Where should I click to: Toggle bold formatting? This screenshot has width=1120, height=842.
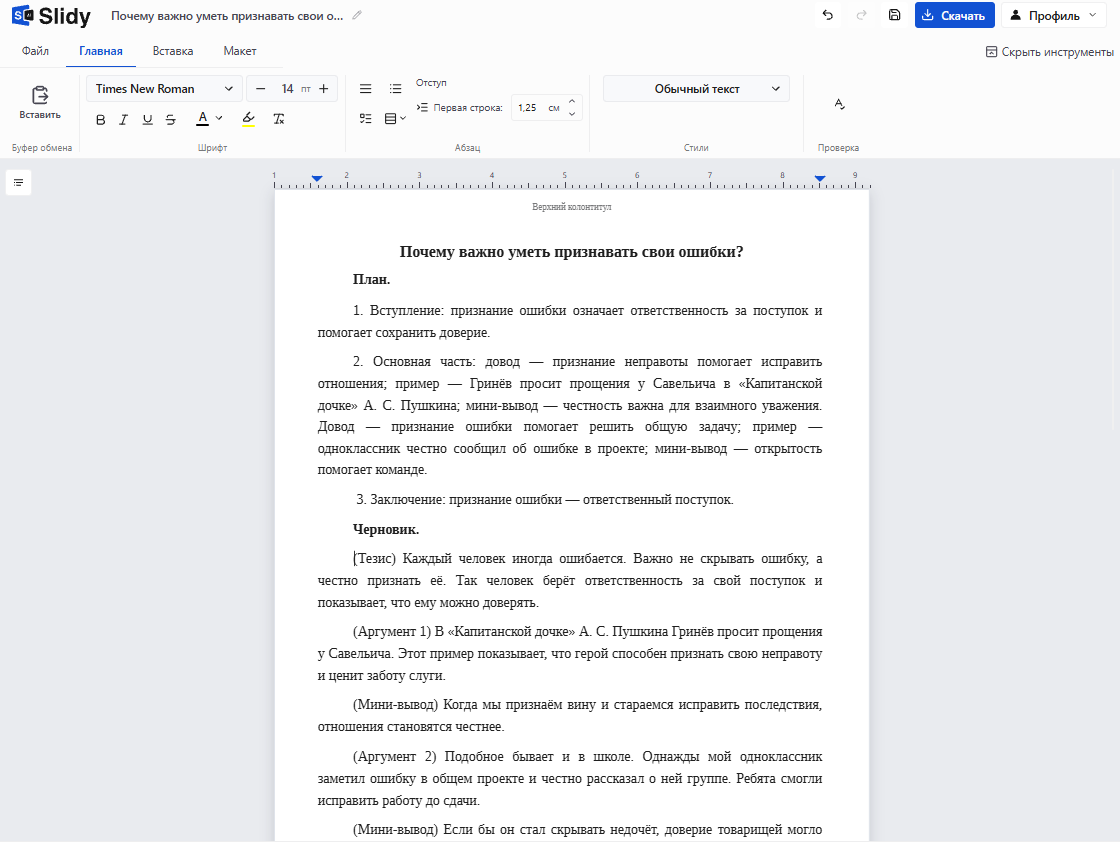(101, 119)
